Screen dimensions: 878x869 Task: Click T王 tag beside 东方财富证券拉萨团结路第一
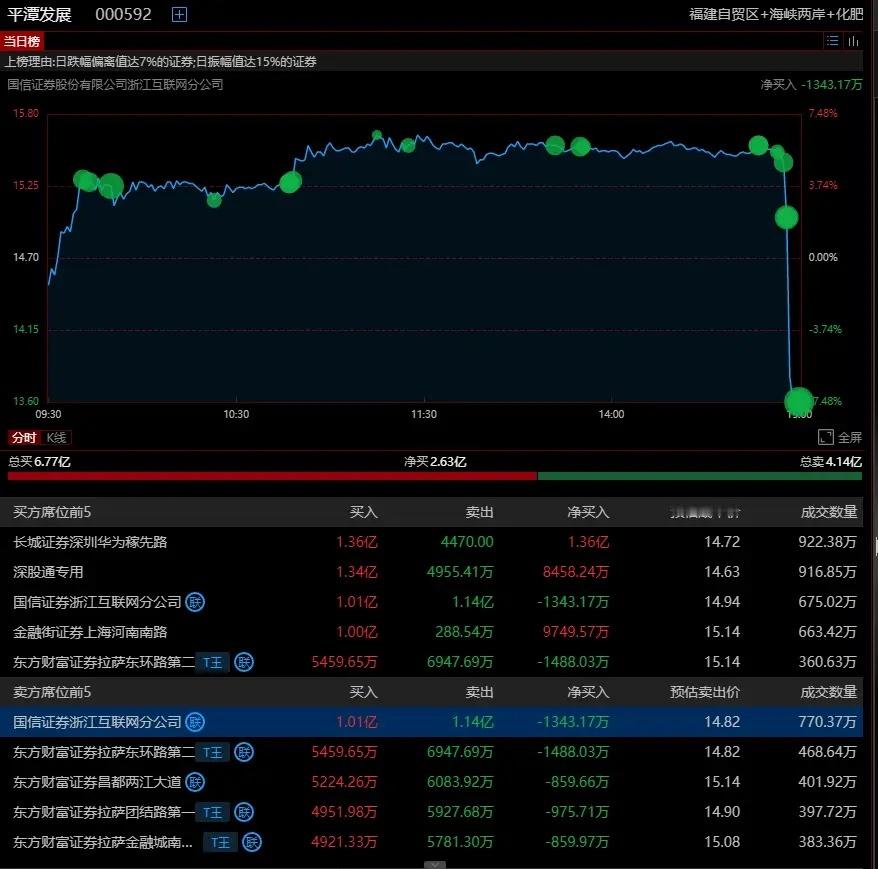pos(213,812)
